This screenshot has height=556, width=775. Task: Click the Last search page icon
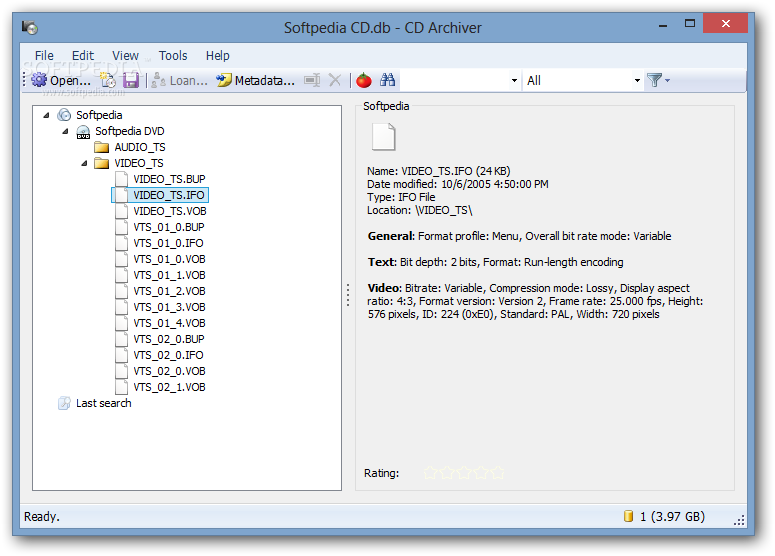[x=64, y=403]
